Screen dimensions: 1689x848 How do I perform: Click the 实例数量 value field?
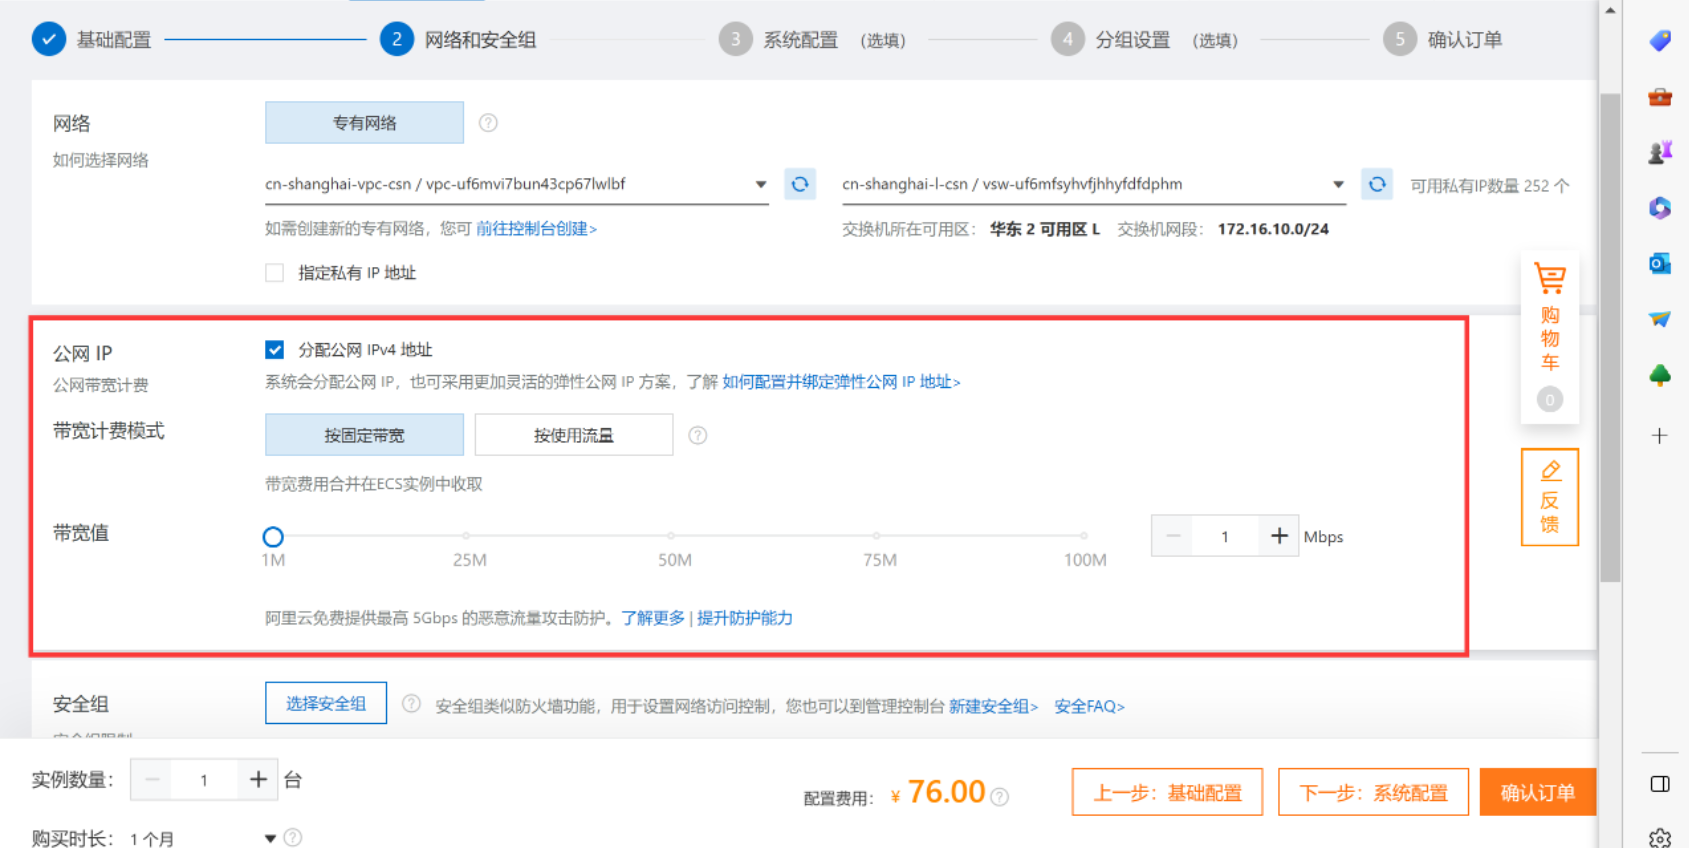coord(204,779)
